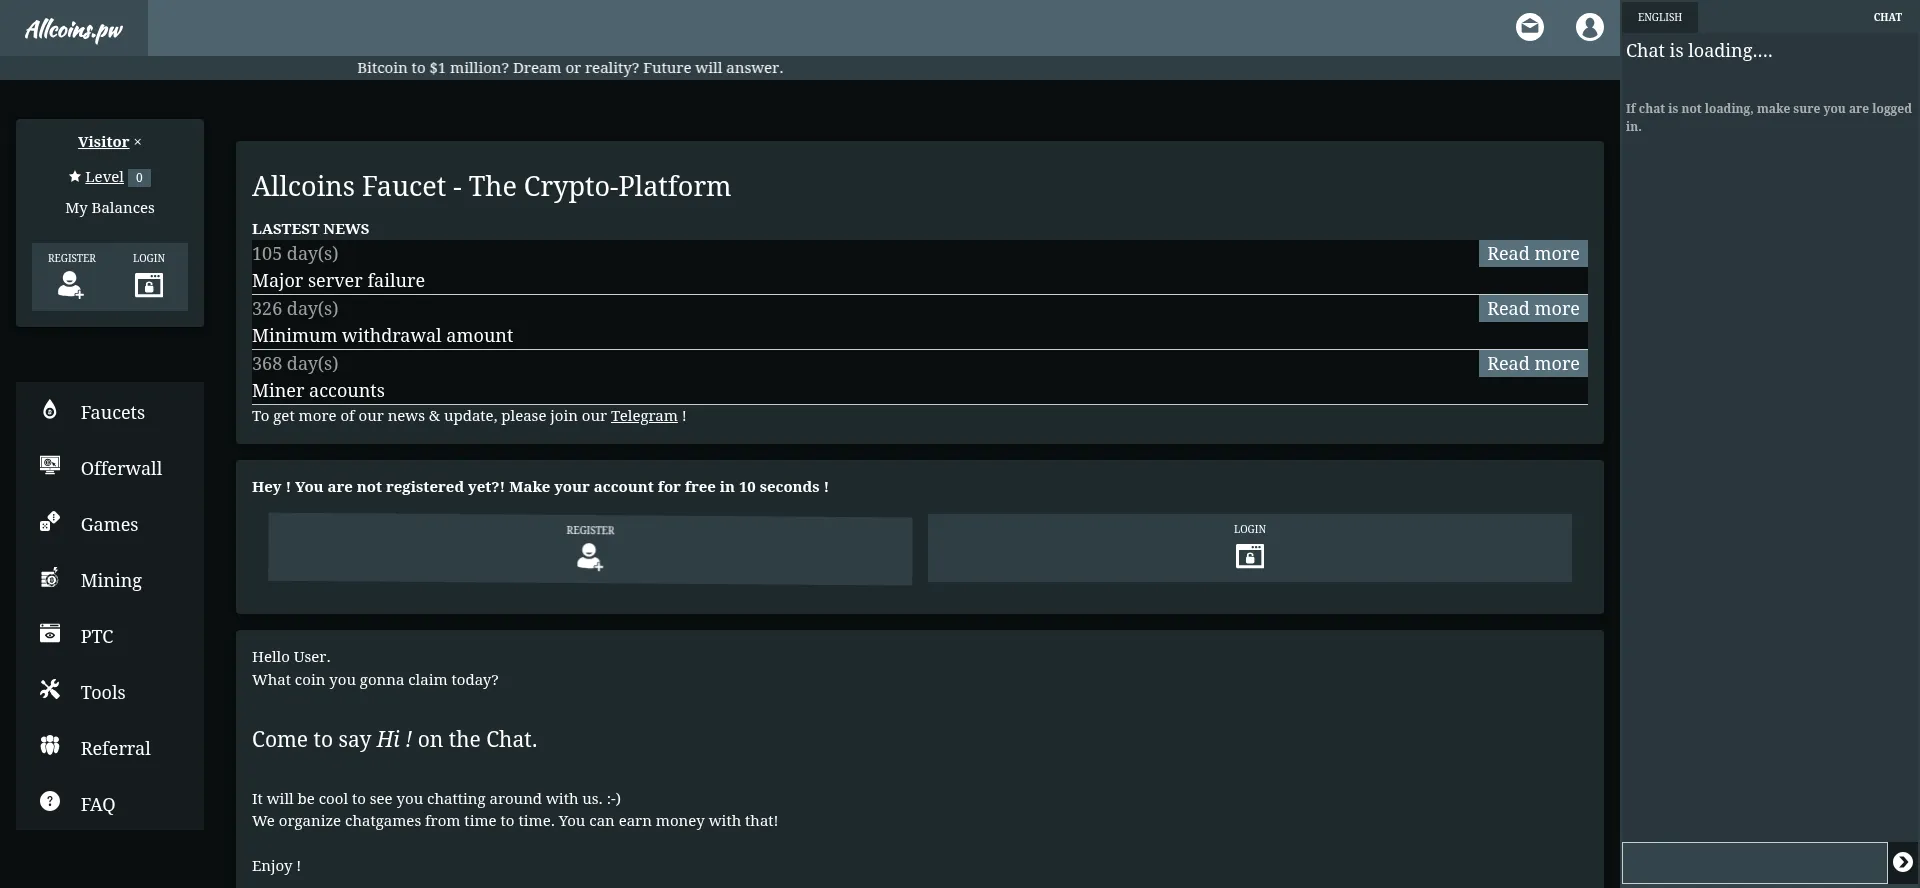Open the mail envelope icon in header

1529,27
